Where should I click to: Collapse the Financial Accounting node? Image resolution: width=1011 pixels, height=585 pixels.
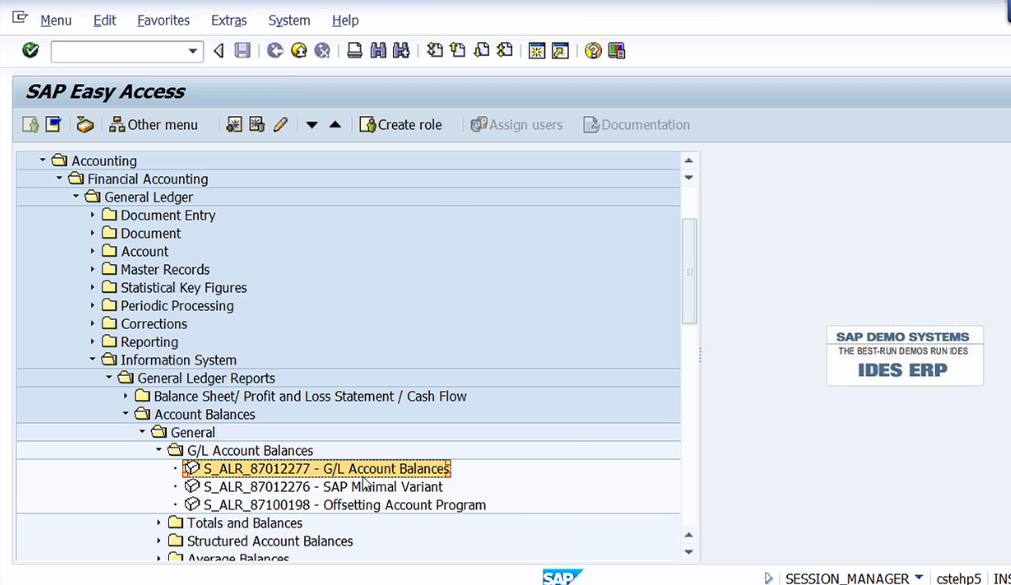(59, 179)
